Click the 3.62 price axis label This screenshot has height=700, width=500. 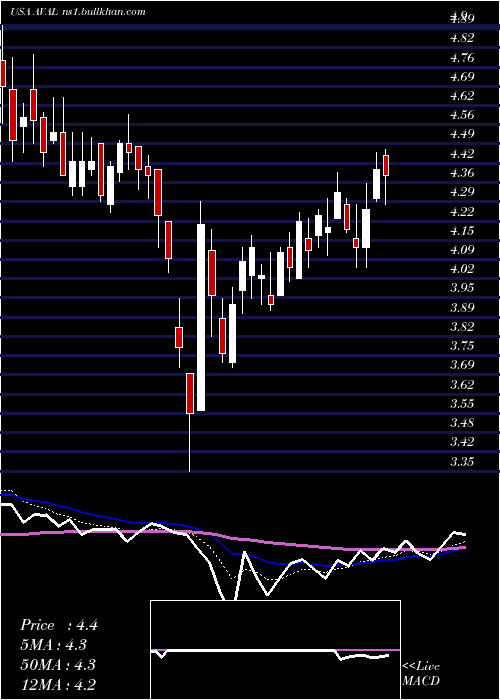pyautogui.click(x=462, y=384)
